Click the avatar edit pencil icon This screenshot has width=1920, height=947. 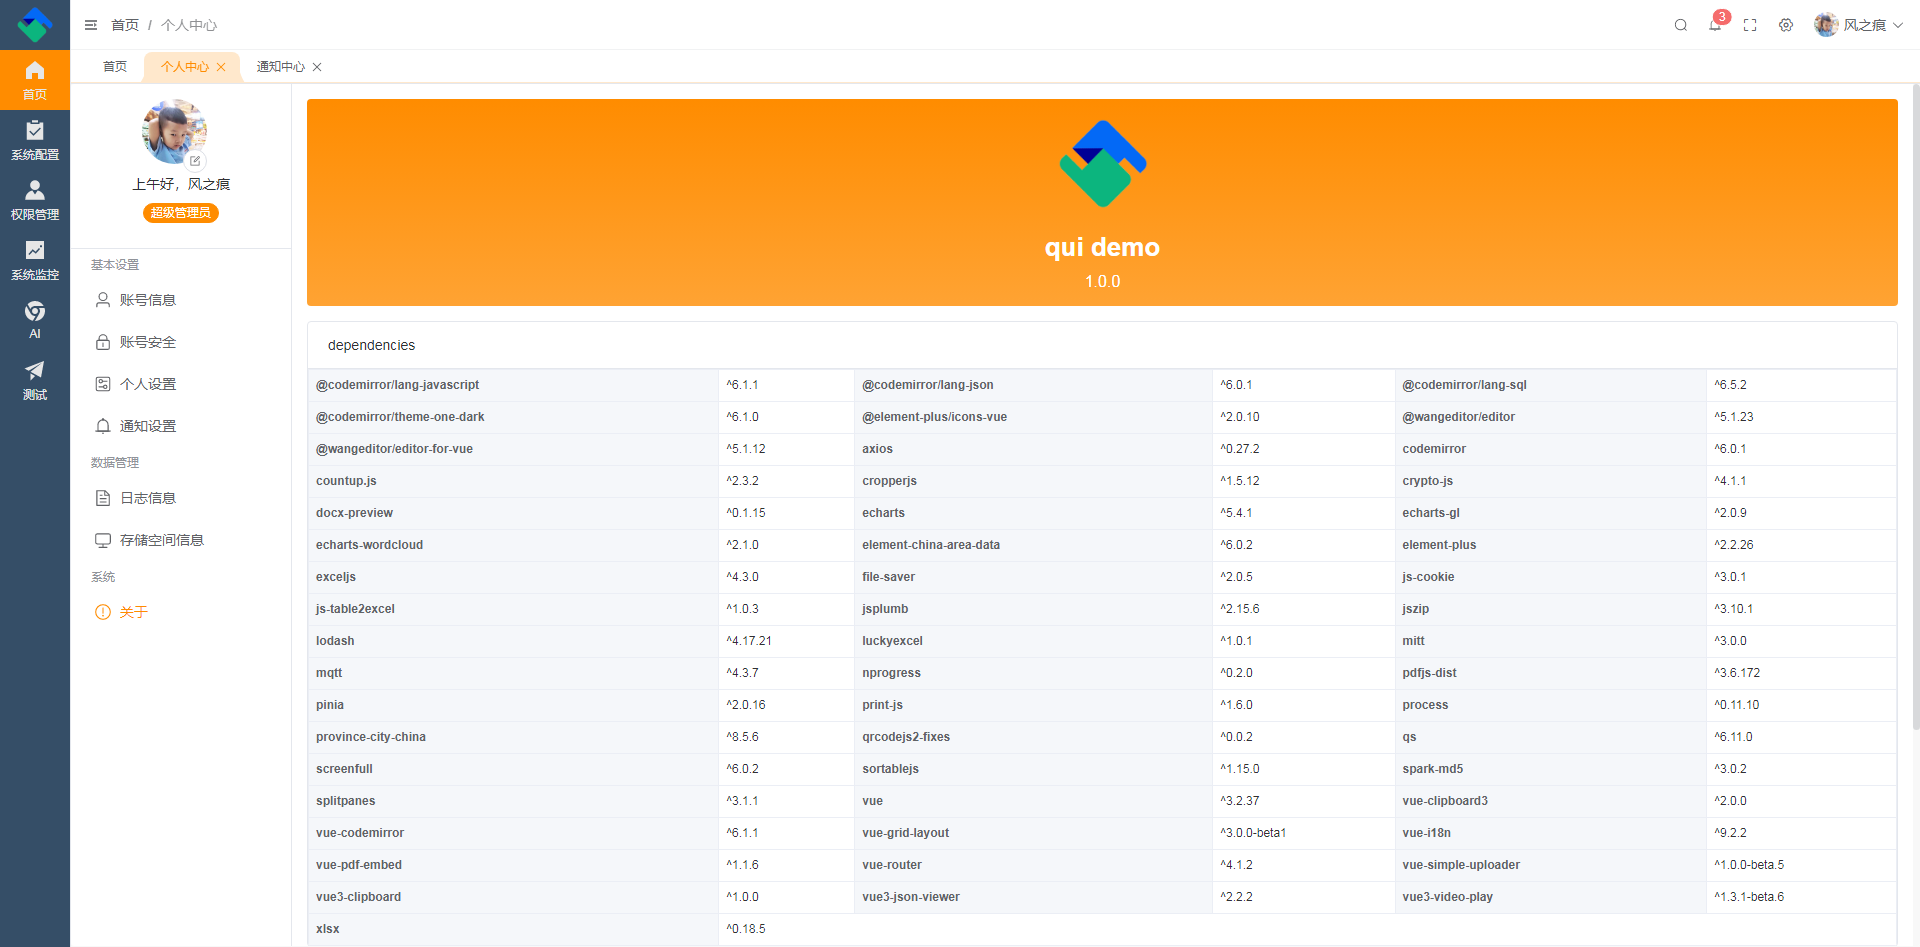(x=196, y=160)
